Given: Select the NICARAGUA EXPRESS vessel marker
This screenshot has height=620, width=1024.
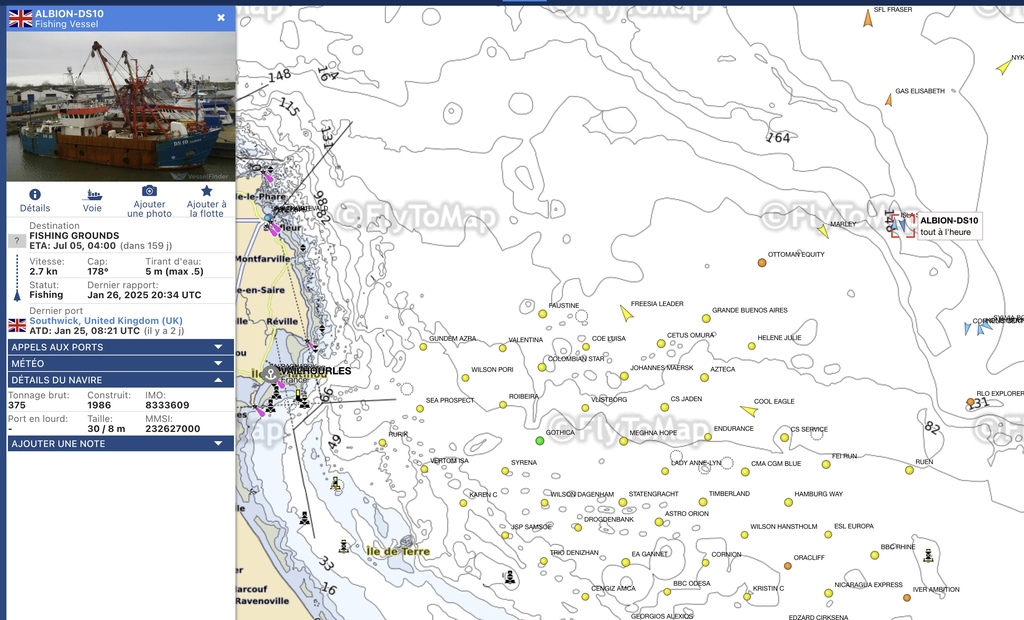Looking at the screenshot, I should [x=828, y=593].
